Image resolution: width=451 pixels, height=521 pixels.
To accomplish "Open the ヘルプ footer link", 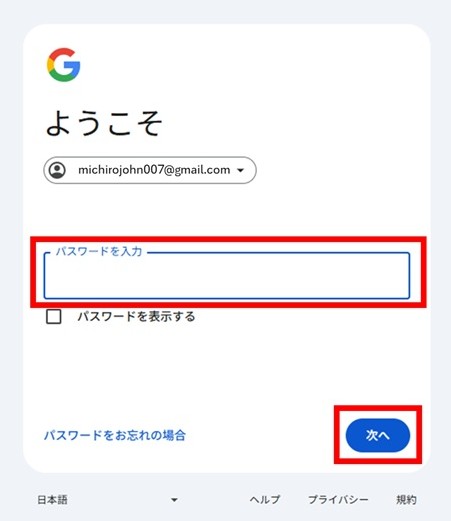I will pyautogui.click(x=265, y=500).
